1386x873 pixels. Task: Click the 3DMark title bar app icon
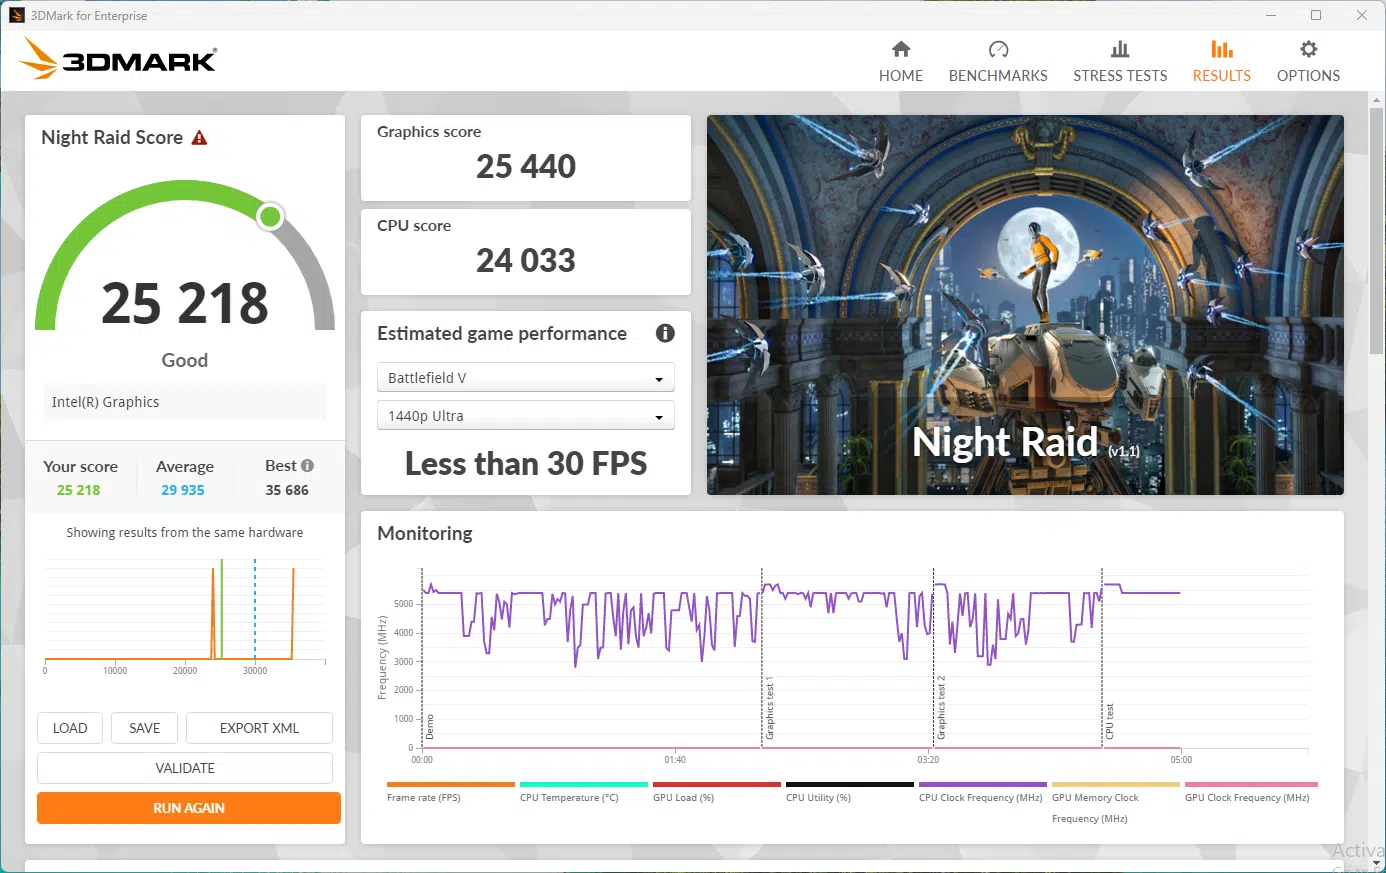pos(16,15)
